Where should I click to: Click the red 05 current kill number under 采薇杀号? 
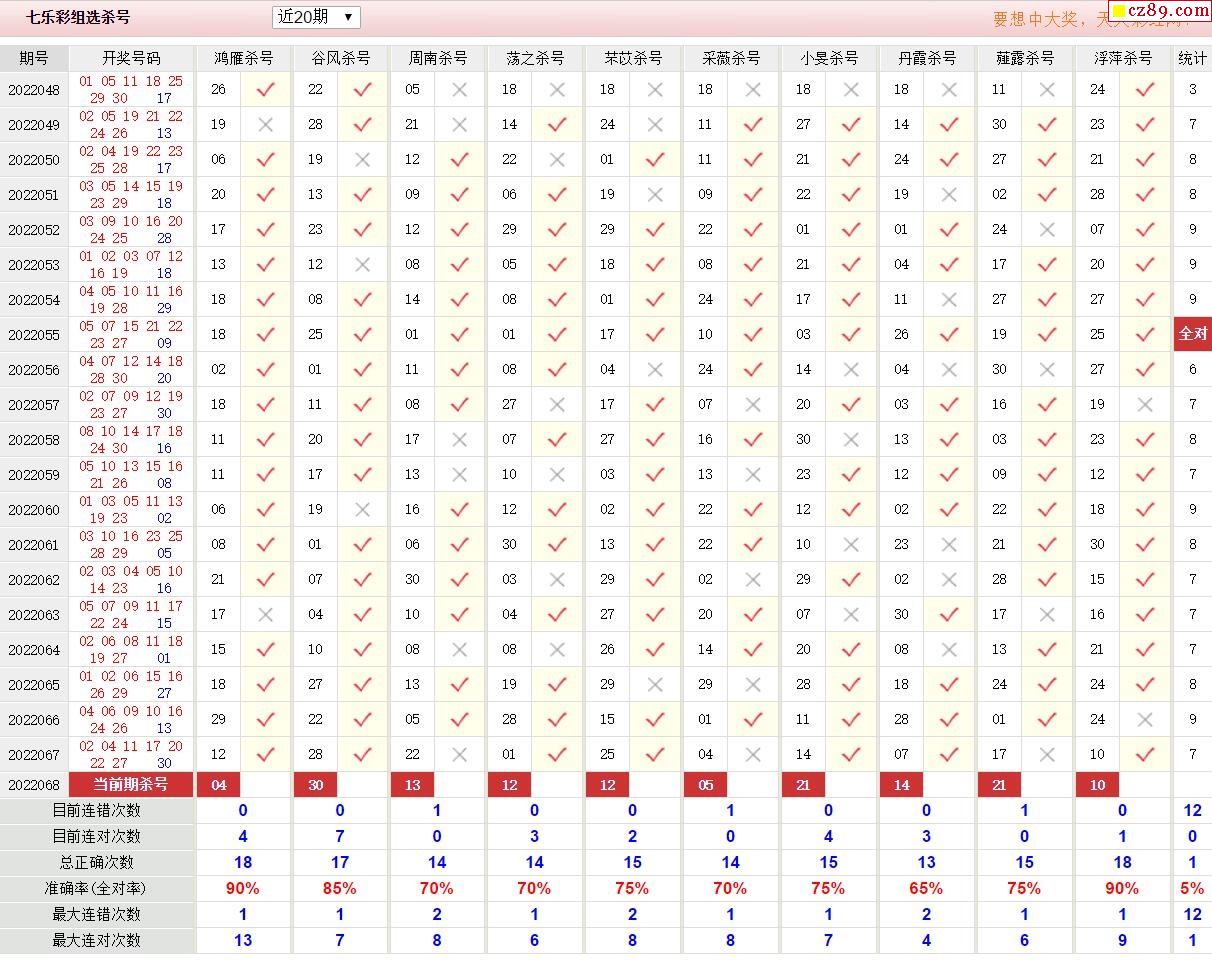[706, 785]
